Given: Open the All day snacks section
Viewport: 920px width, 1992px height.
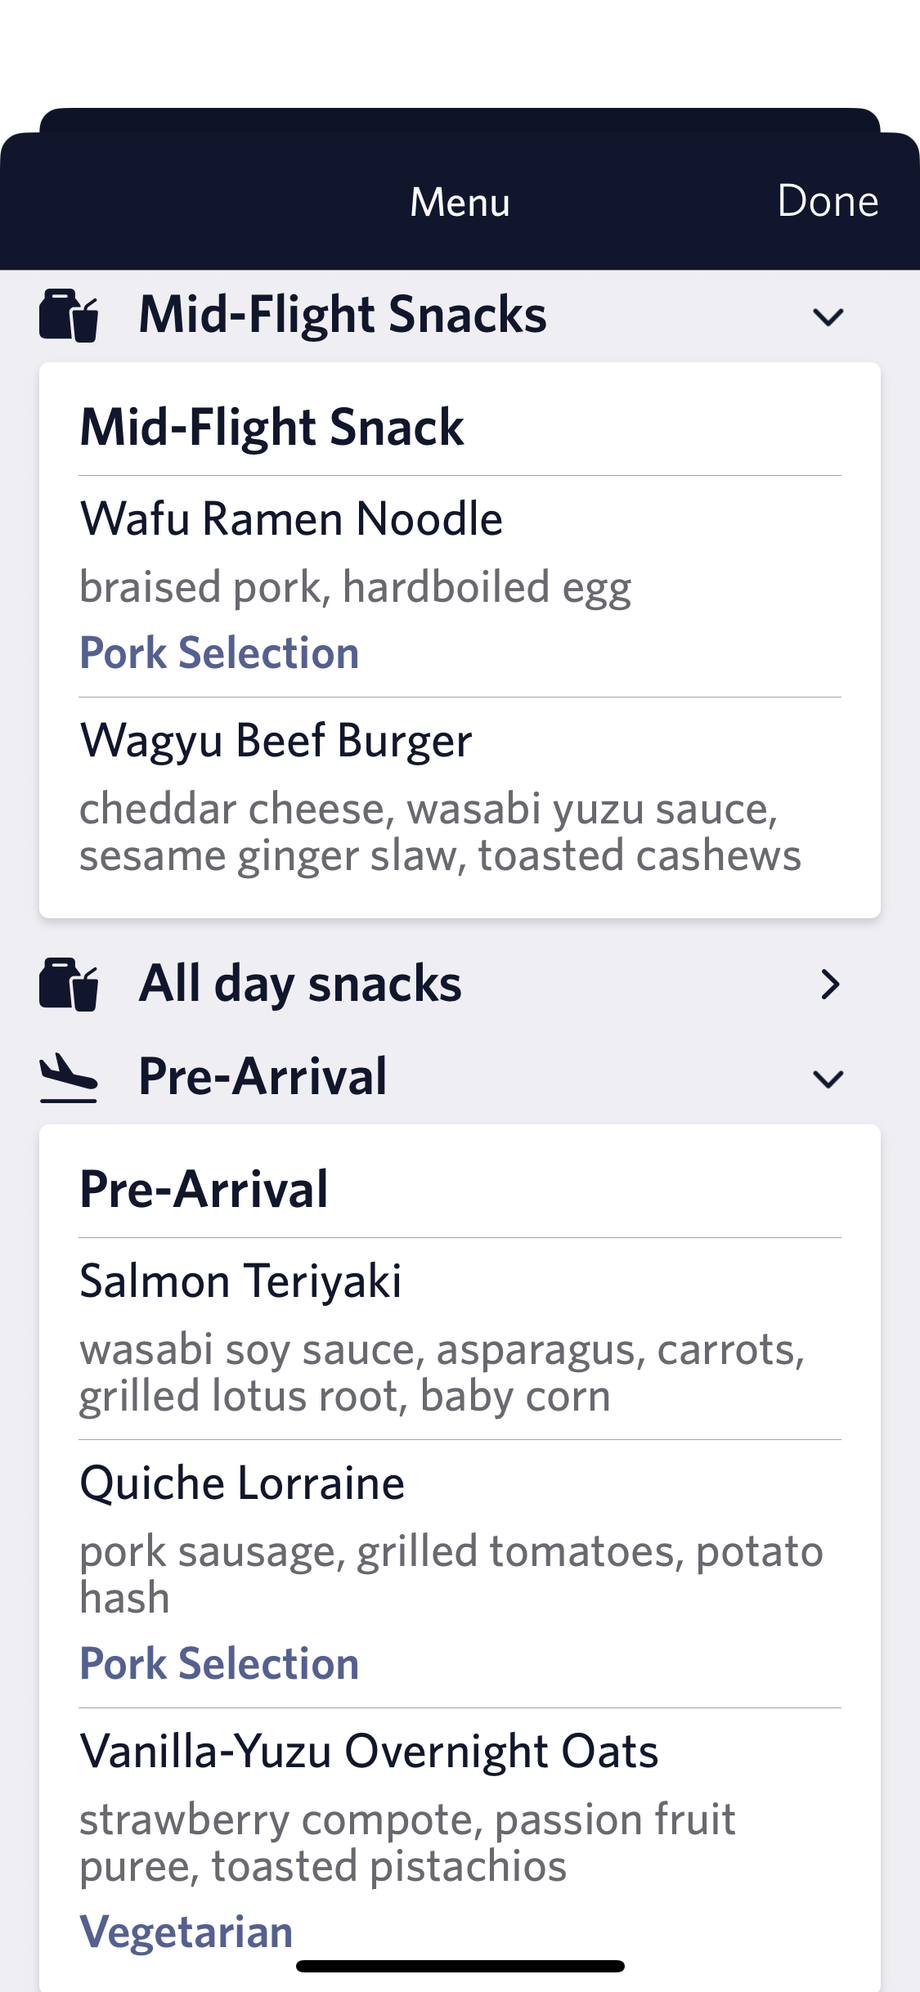Looking at the screenshot, I should click(460, 984).
